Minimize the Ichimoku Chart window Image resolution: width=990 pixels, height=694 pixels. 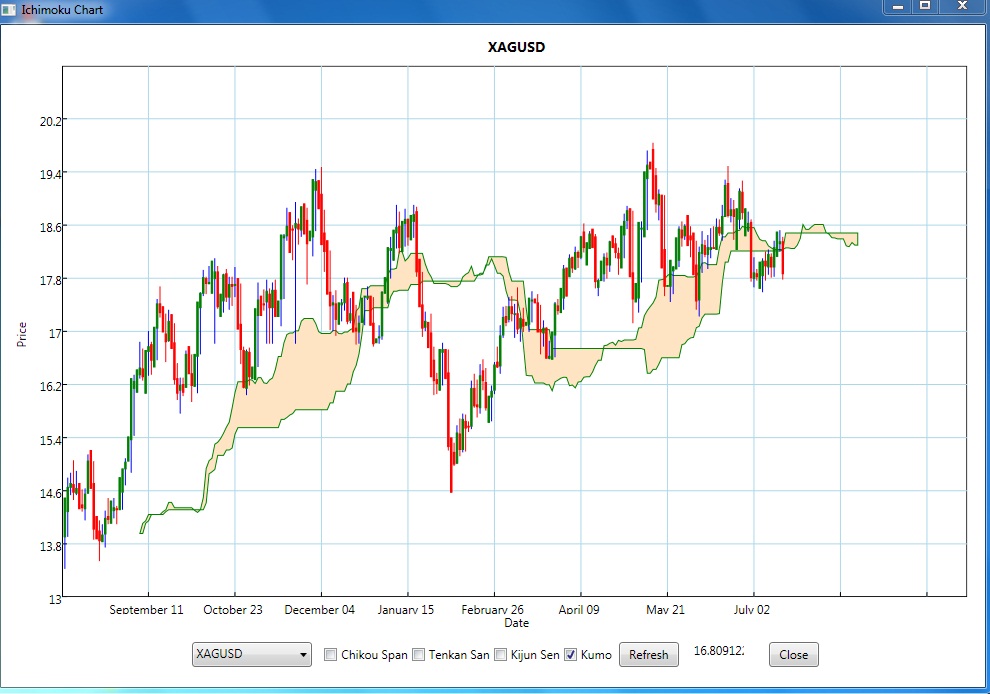(898, 6)
